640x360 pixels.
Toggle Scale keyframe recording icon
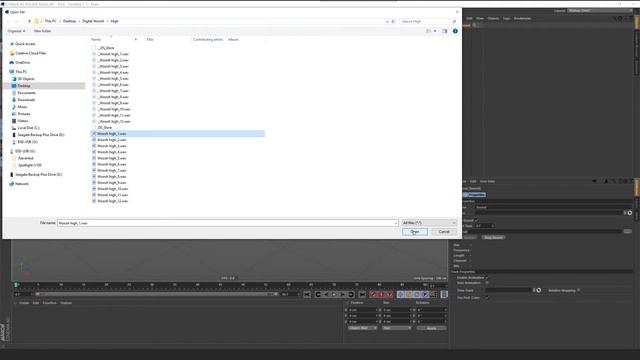[409, 294]
